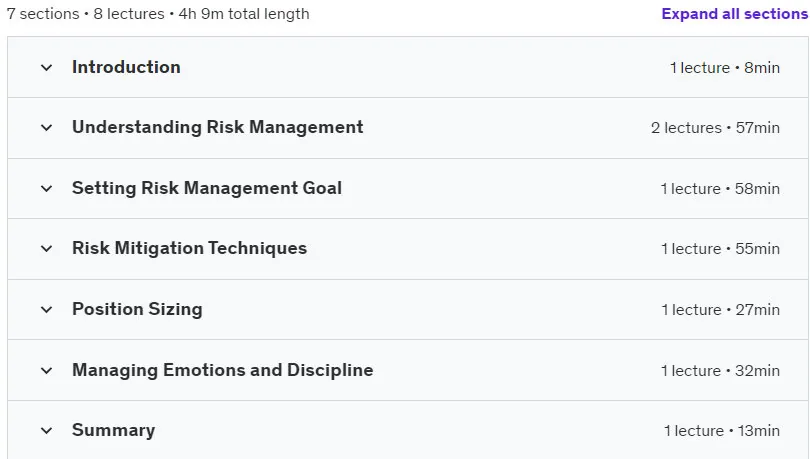Click Expand all sections link
This screenshot has width=810, height=459.
[x=735, y=13]
